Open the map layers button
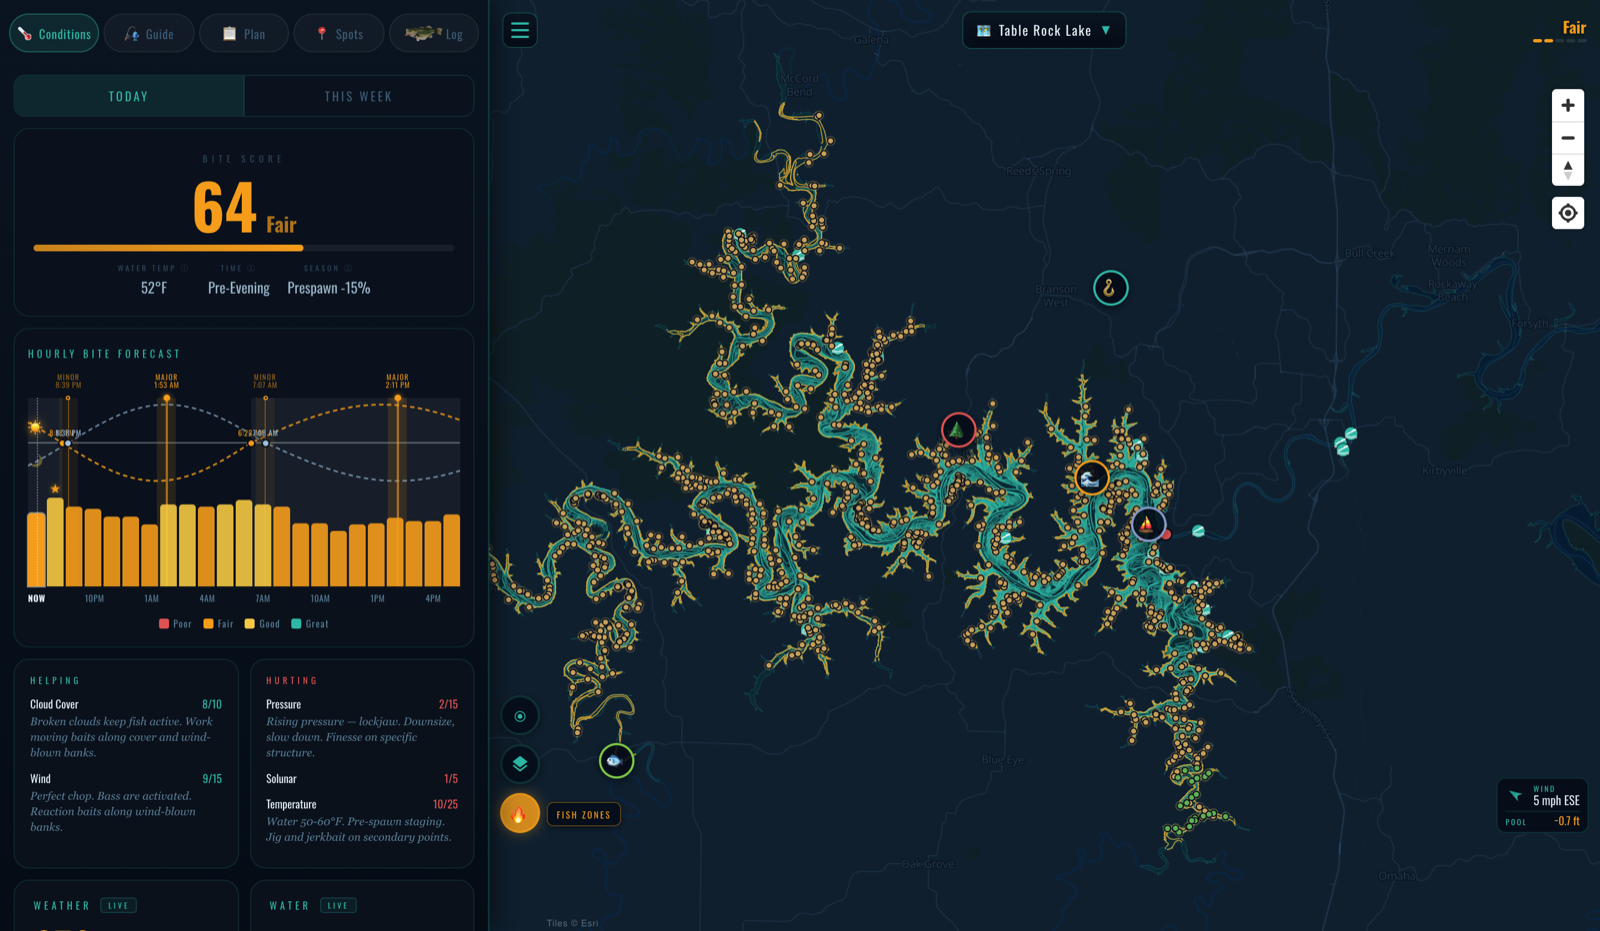The height and width of the screenshot is (931, 1600). point(520,764)
